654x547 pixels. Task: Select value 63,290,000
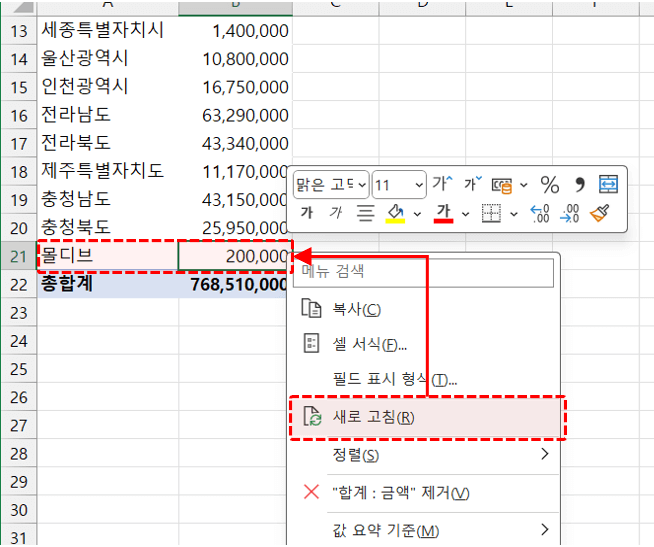(235, 115)
